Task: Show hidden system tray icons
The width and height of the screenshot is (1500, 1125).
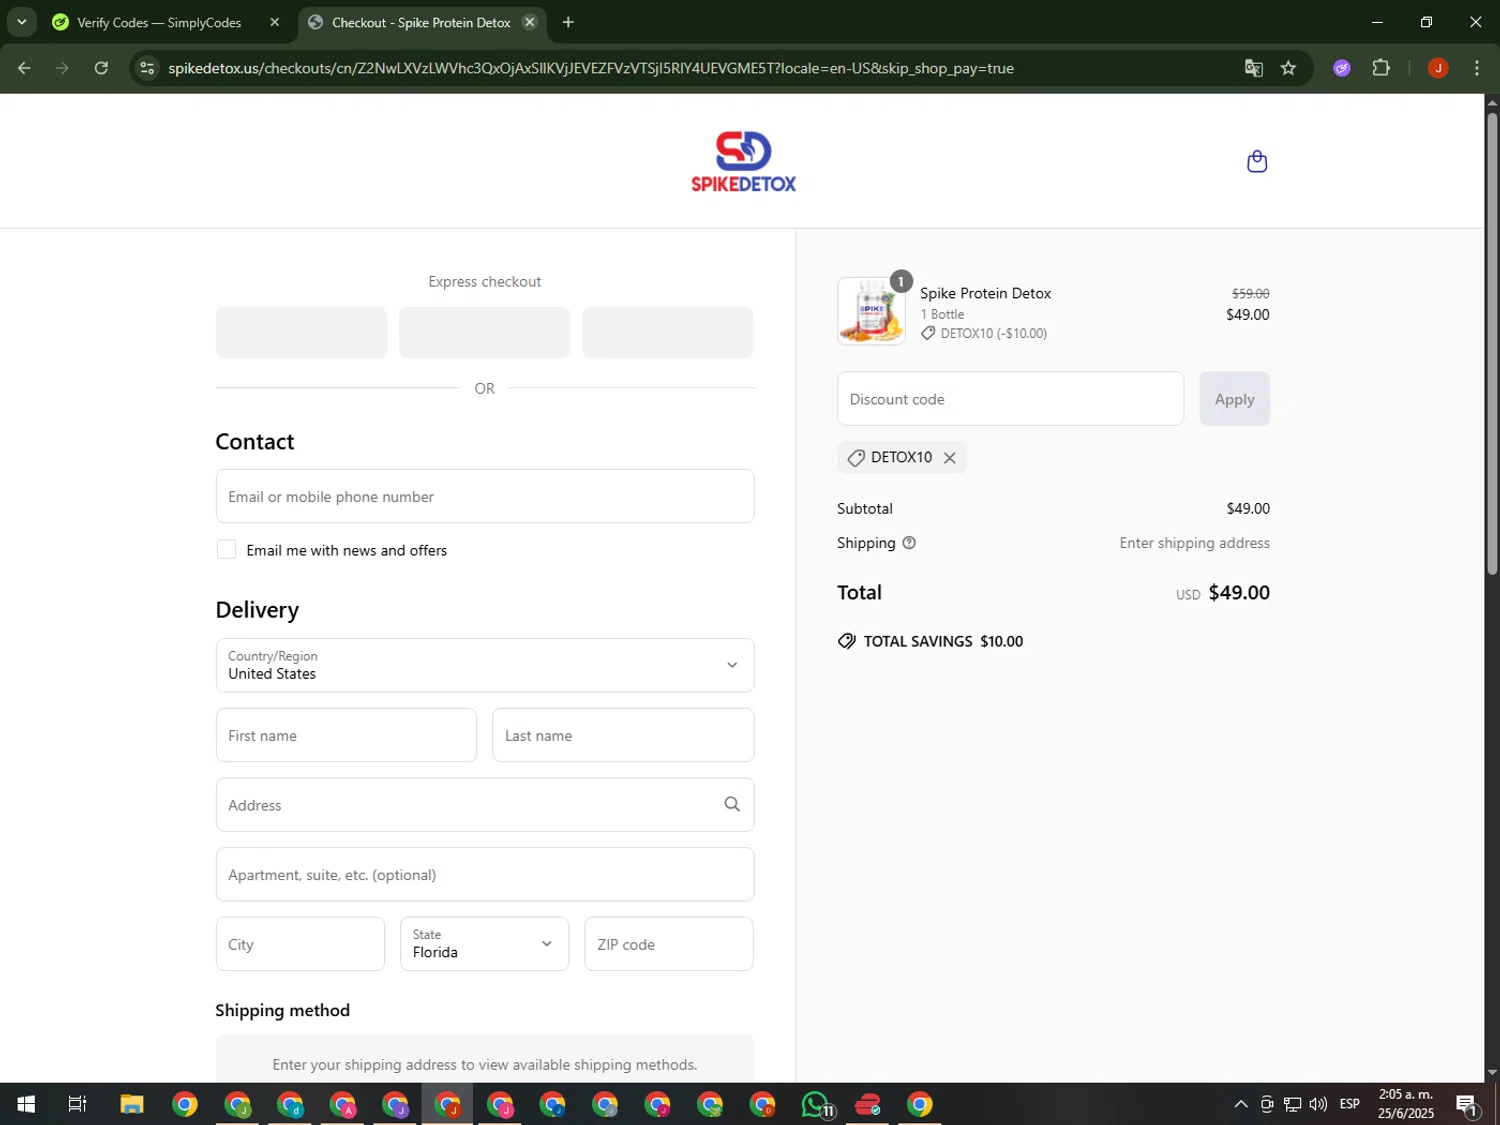Action: click(x=1240, y=1104)
